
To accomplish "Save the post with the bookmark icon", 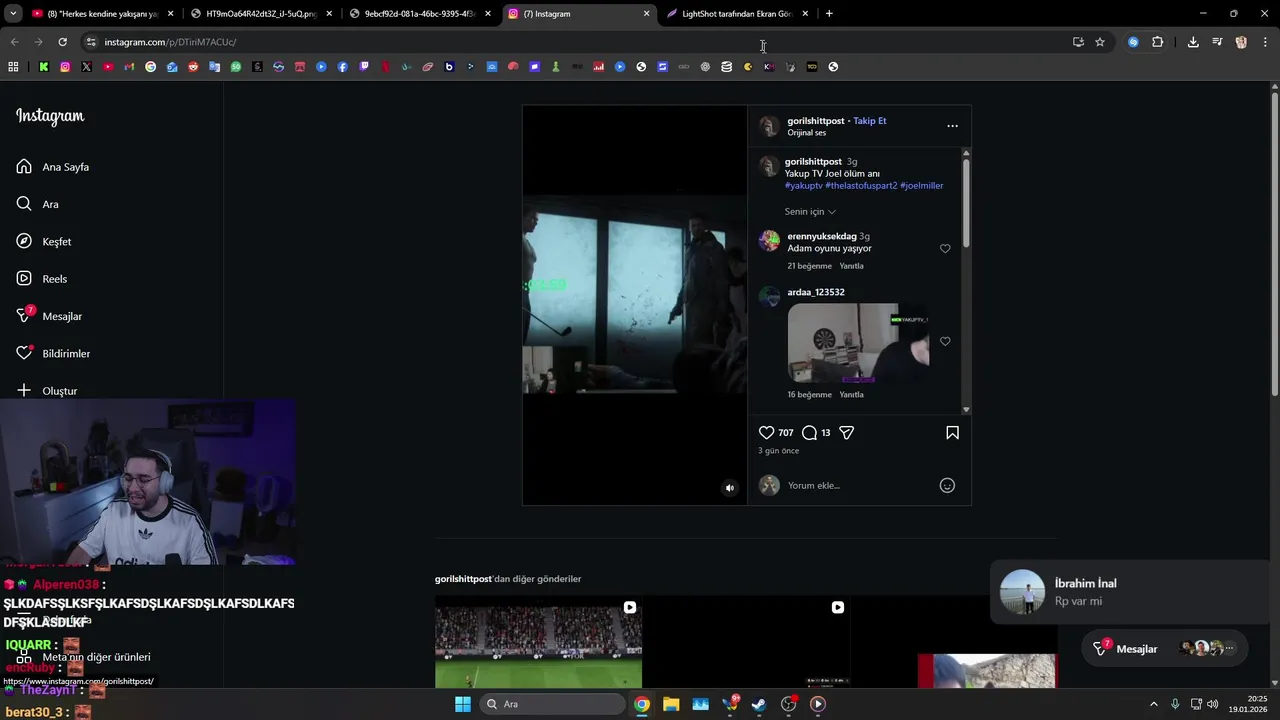I will tap(952, 433).
